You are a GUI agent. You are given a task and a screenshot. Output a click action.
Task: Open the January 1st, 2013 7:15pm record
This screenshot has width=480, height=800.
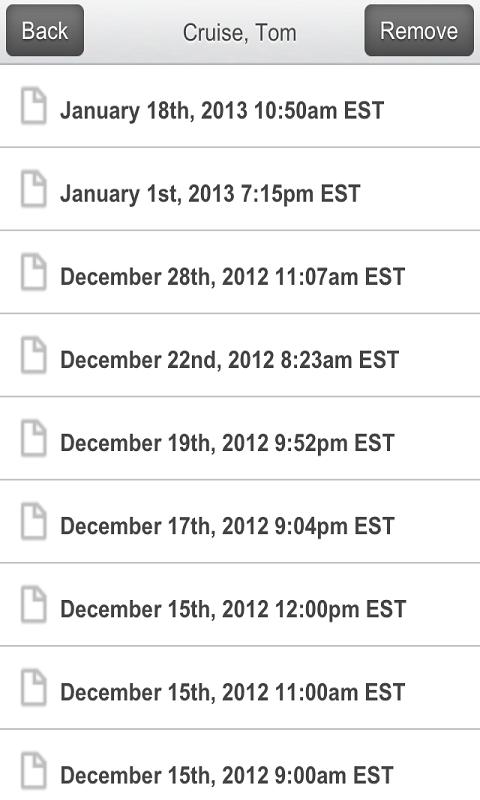(x=240, y=189)
